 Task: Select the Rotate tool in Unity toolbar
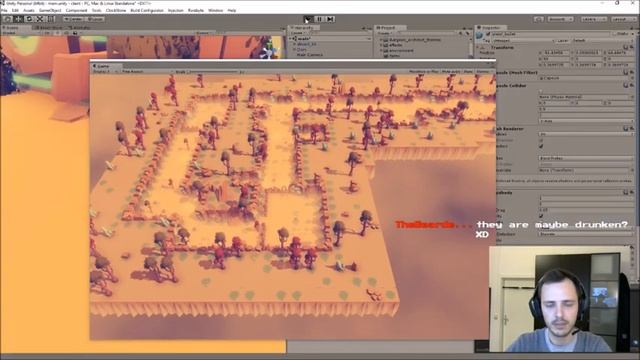click(29, 19)
